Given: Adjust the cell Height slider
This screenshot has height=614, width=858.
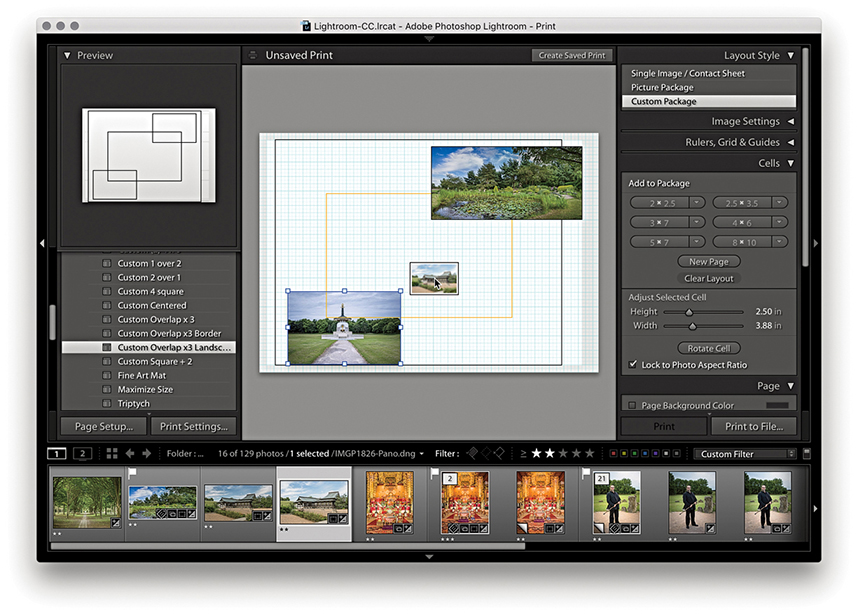Looking at the screenshot, I should [x=689, y=312].
